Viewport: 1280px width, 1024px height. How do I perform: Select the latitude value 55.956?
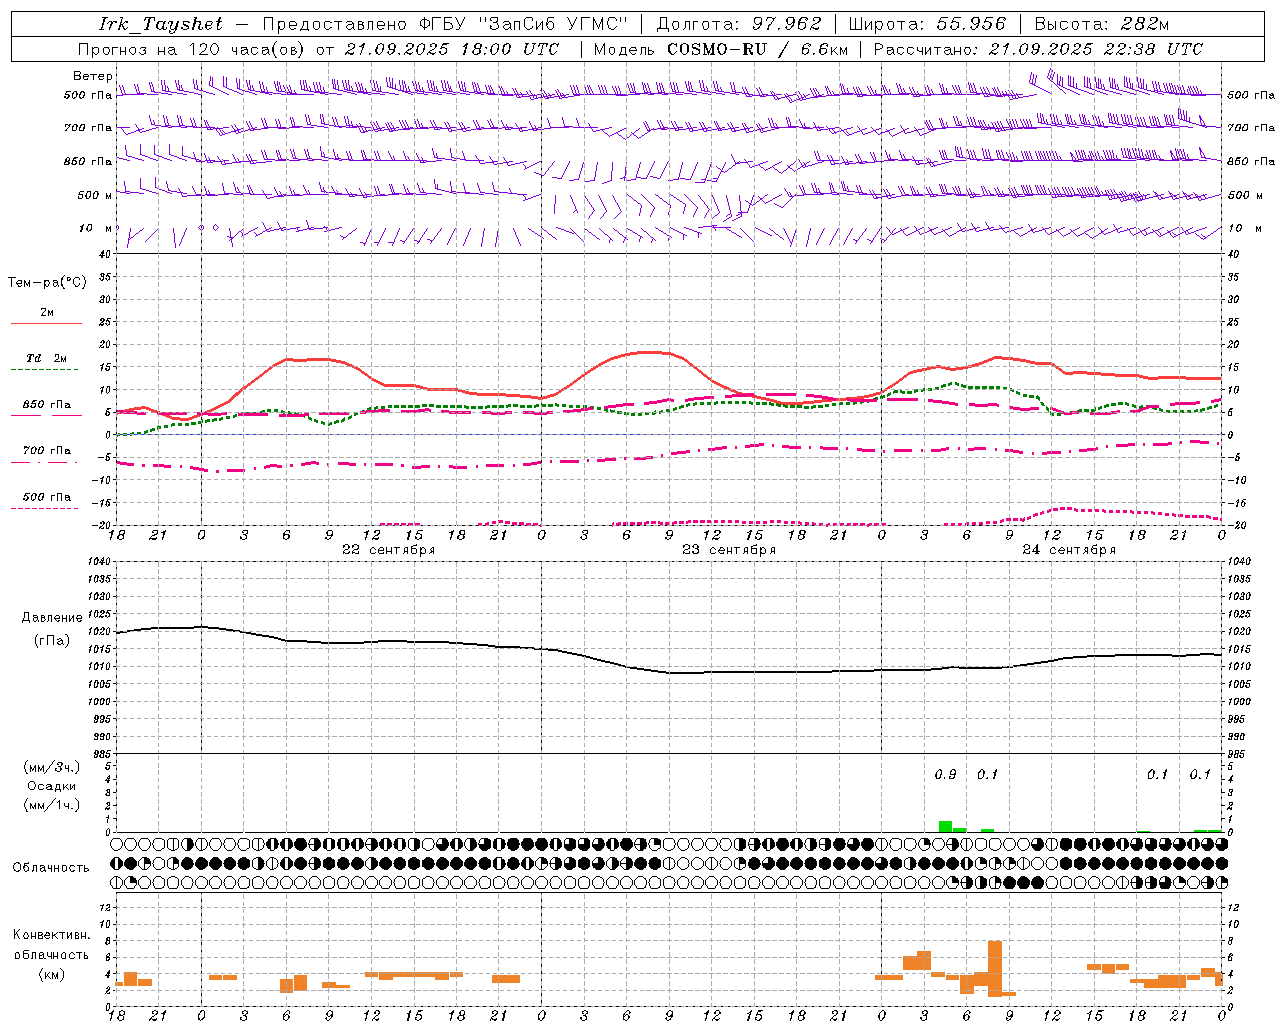(970, 24)
